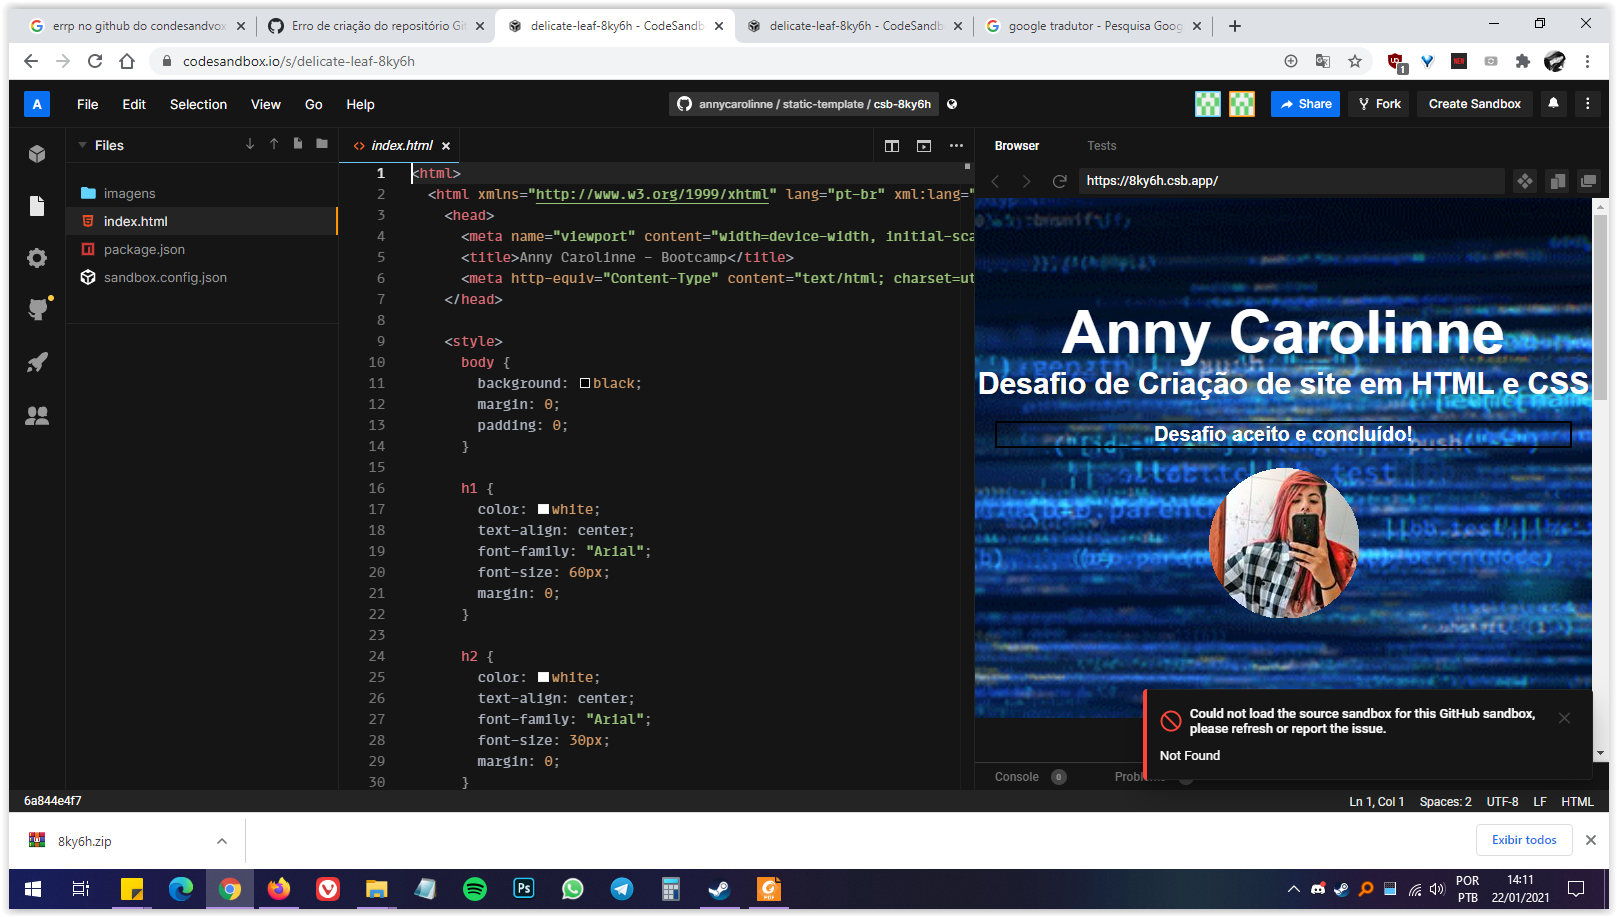Refresh the sandbox preview

click(x=1059, y=181)
